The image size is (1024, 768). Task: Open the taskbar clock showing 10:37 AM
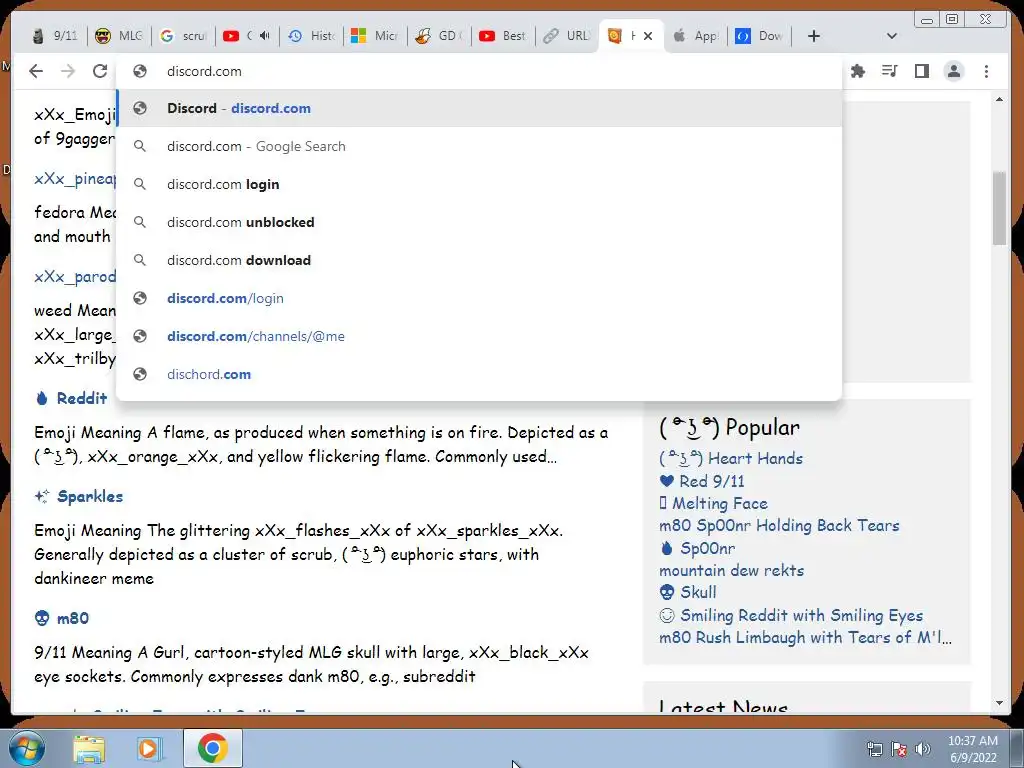[x=972, y=749]
